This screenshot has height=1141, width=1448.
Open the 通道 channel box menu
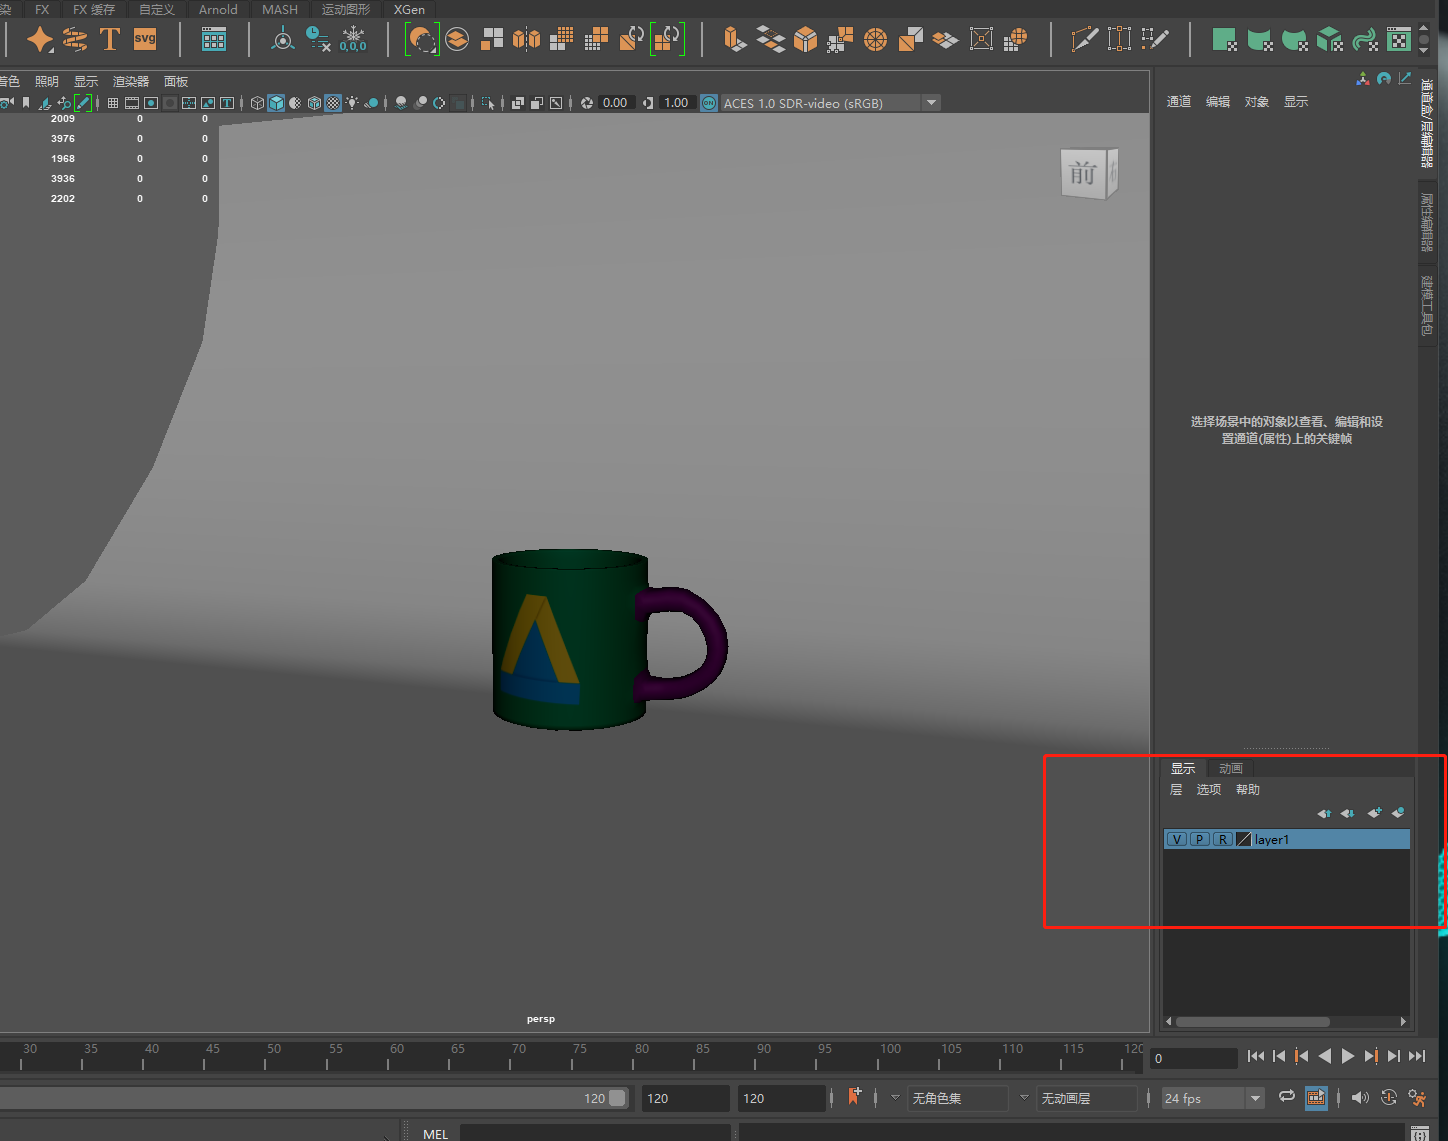click(x=1179, y=101)
